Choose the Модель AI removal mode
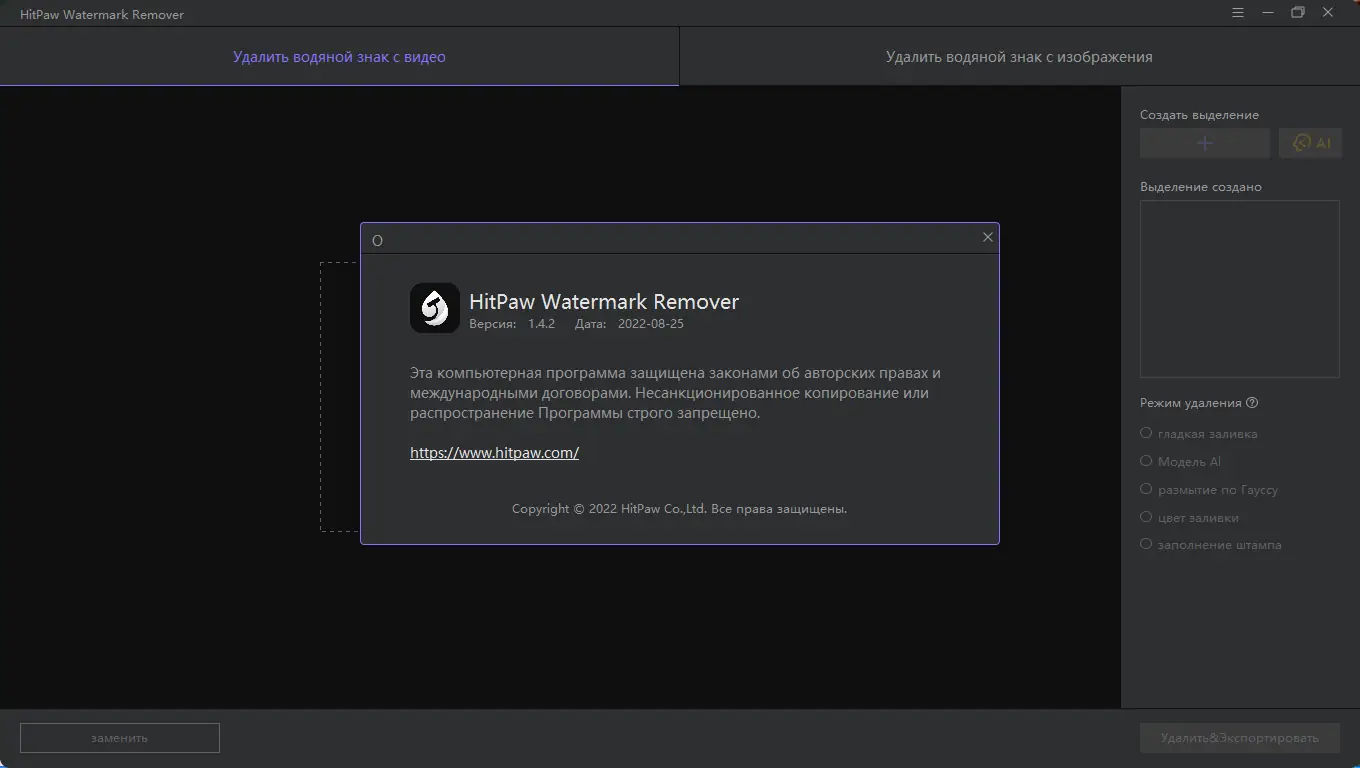 [x=1181, y=462]
